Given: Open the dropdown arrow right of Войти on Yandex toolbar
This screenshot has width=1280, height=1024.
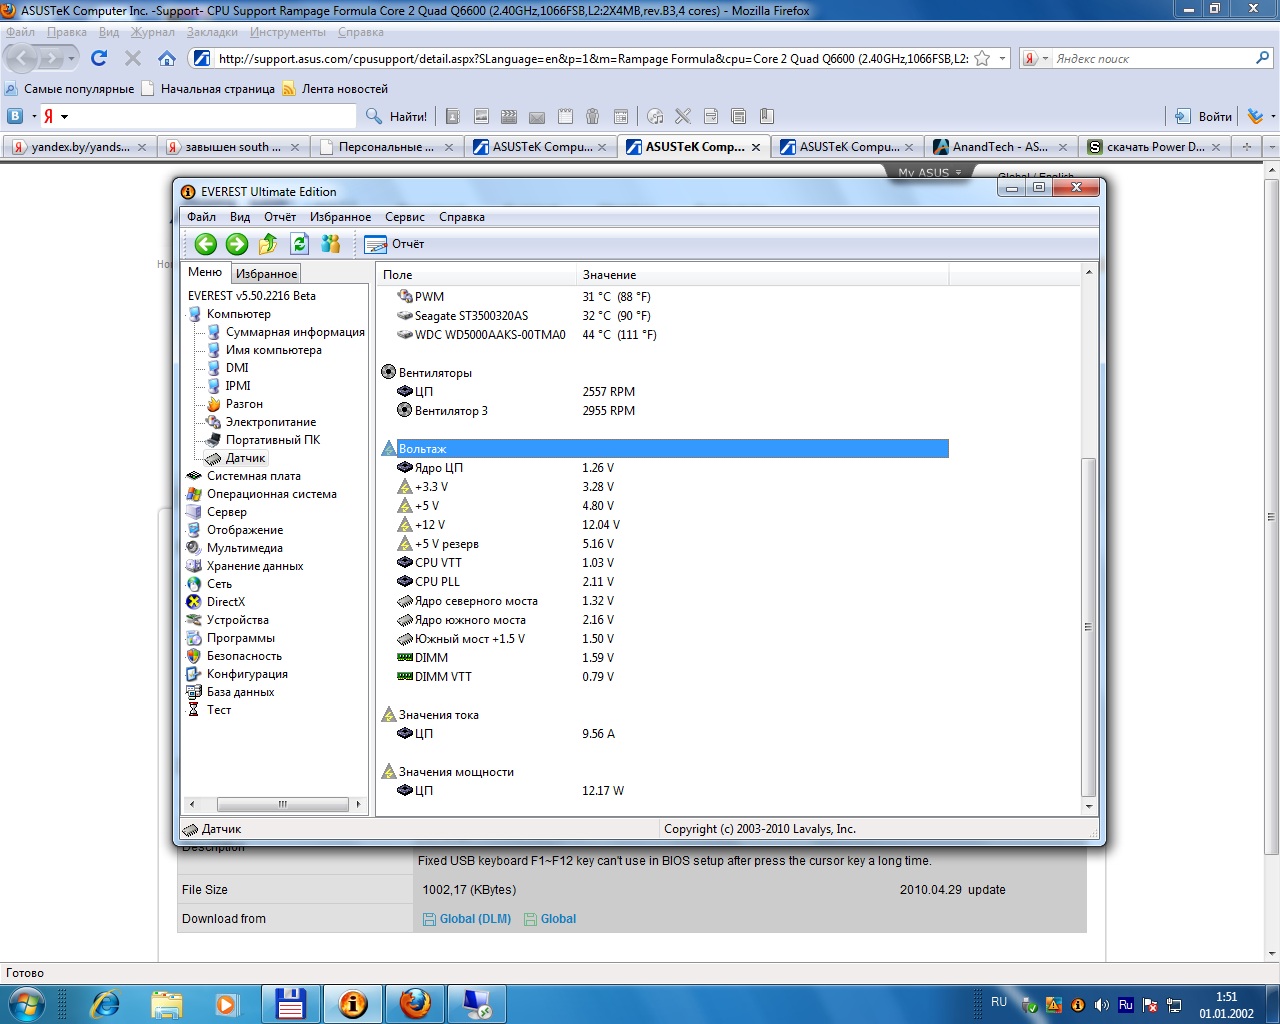Looking at the screenshot, I should pos(1273,116).
